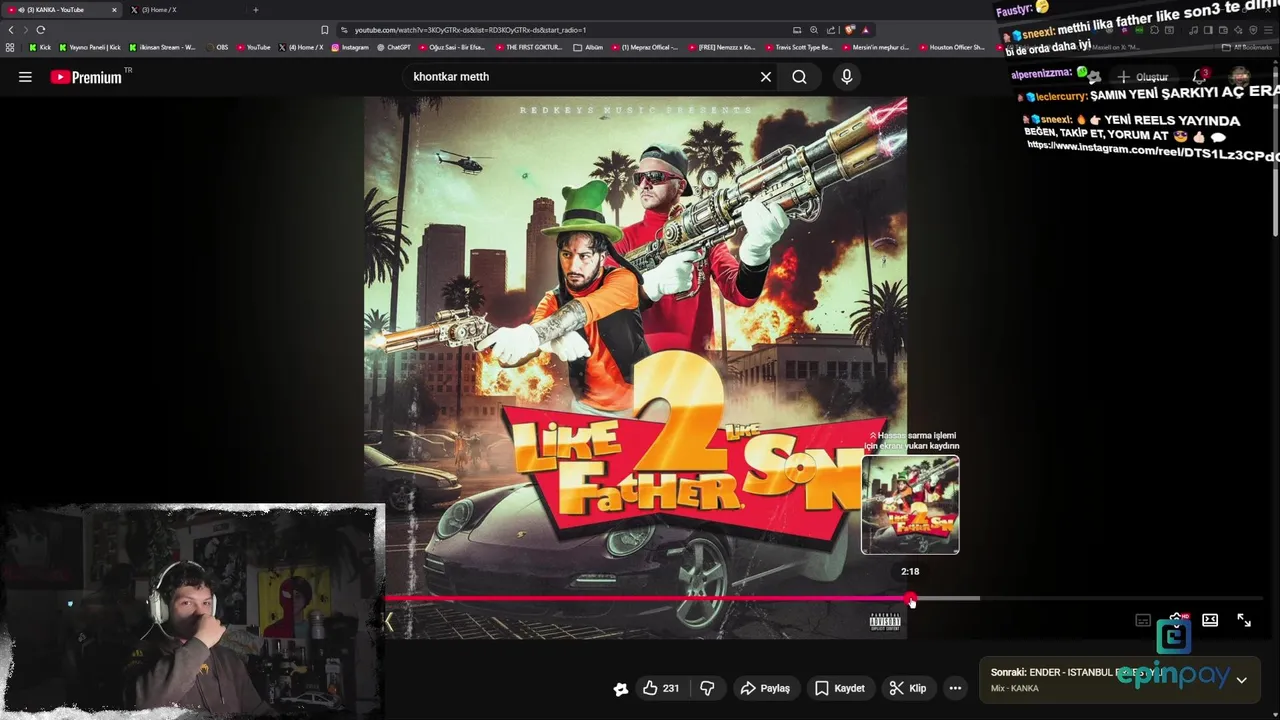
Task: Open Oğuz Sasi - Bir Efsa bookmark
Action: click(x=452, y=47)
